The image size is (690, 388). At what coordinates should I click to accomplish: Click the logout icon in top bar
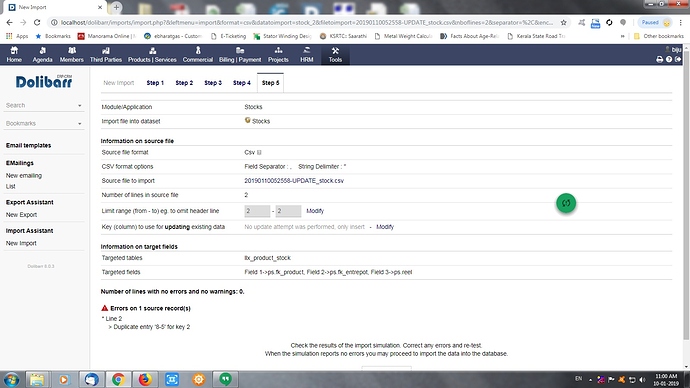[678, 59]
